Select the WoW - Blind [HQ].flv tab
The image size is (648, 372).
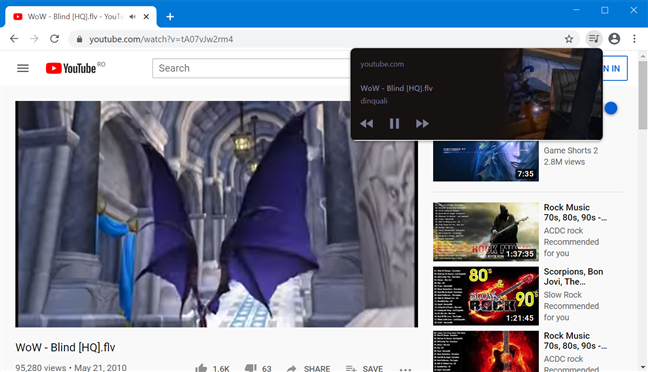pyautogui.click(x=81, y=17)
